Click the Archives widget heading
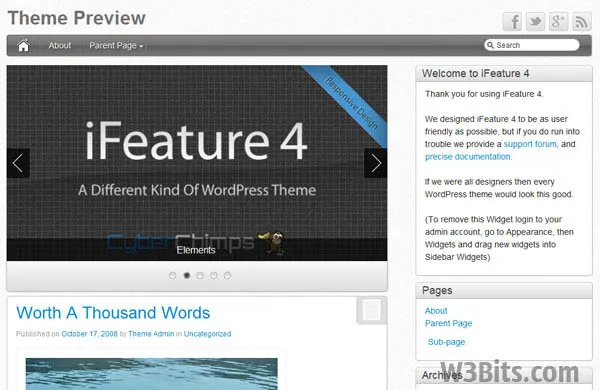The image size is (600, 390). click(x=442, y=375)
